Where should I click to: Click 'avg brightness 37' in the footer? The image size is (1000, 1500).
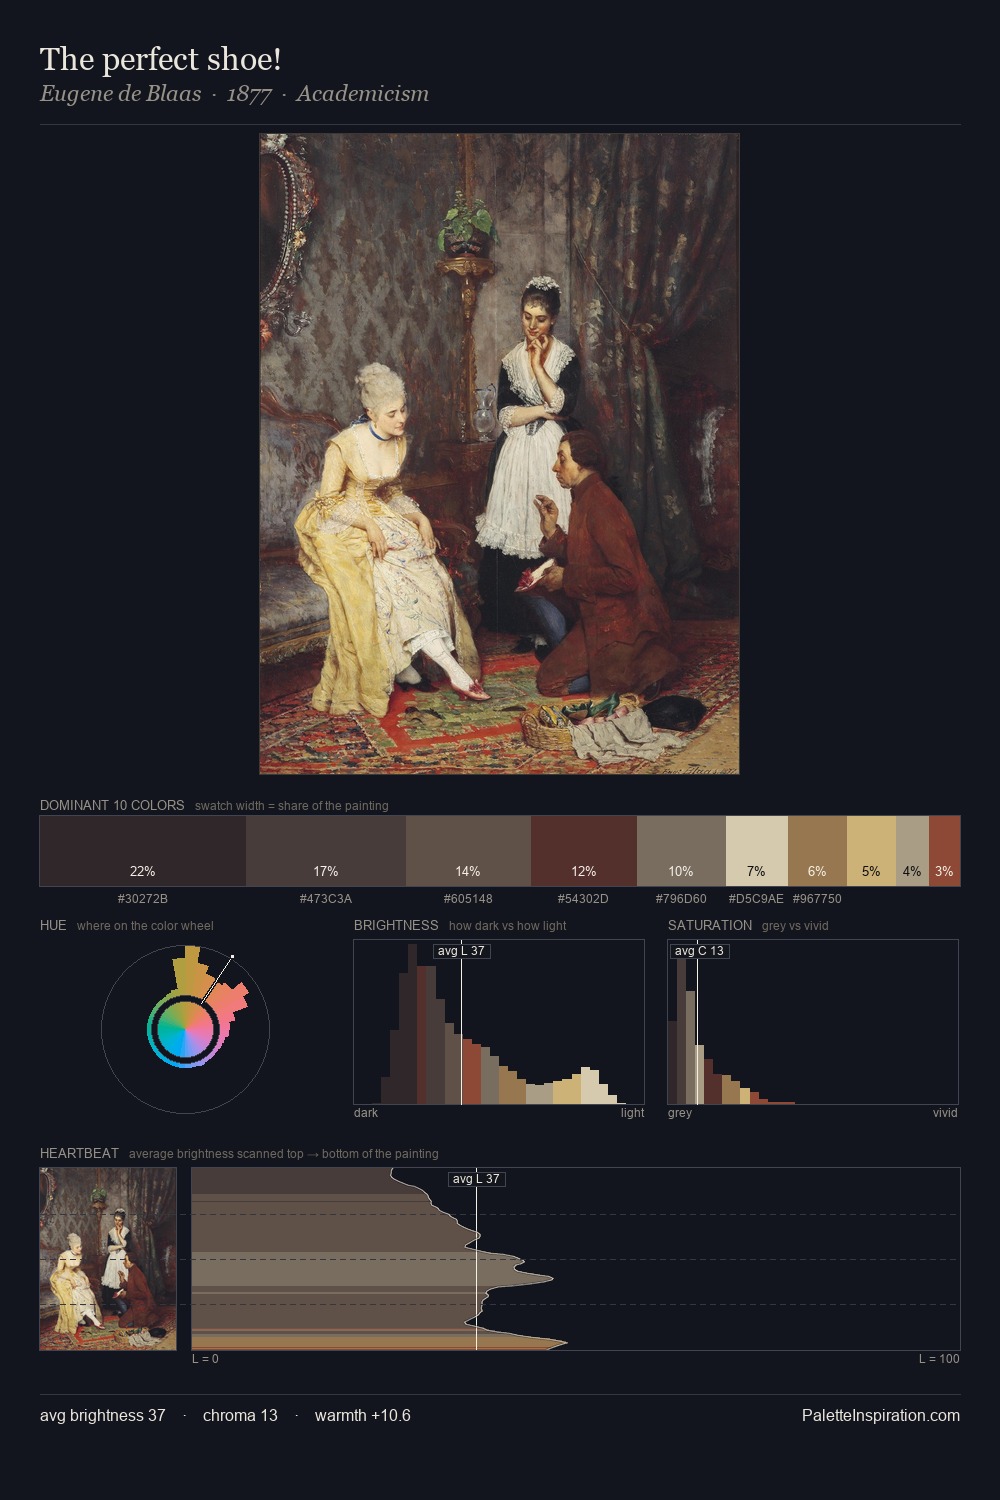(103, 1415)
